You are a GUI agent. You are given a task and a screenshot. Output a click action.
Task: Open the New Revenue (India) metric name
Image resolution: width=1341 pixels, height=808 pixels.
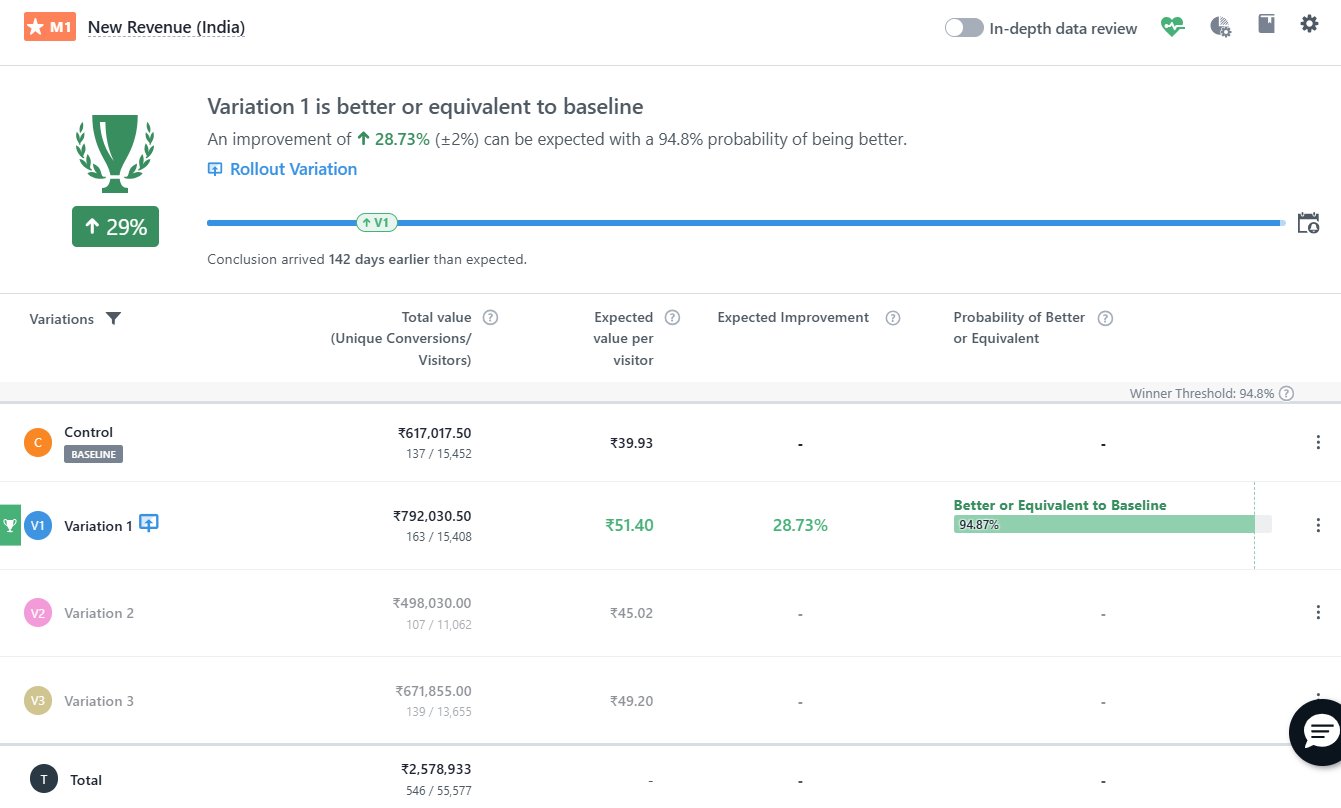[x=166, y=28]
